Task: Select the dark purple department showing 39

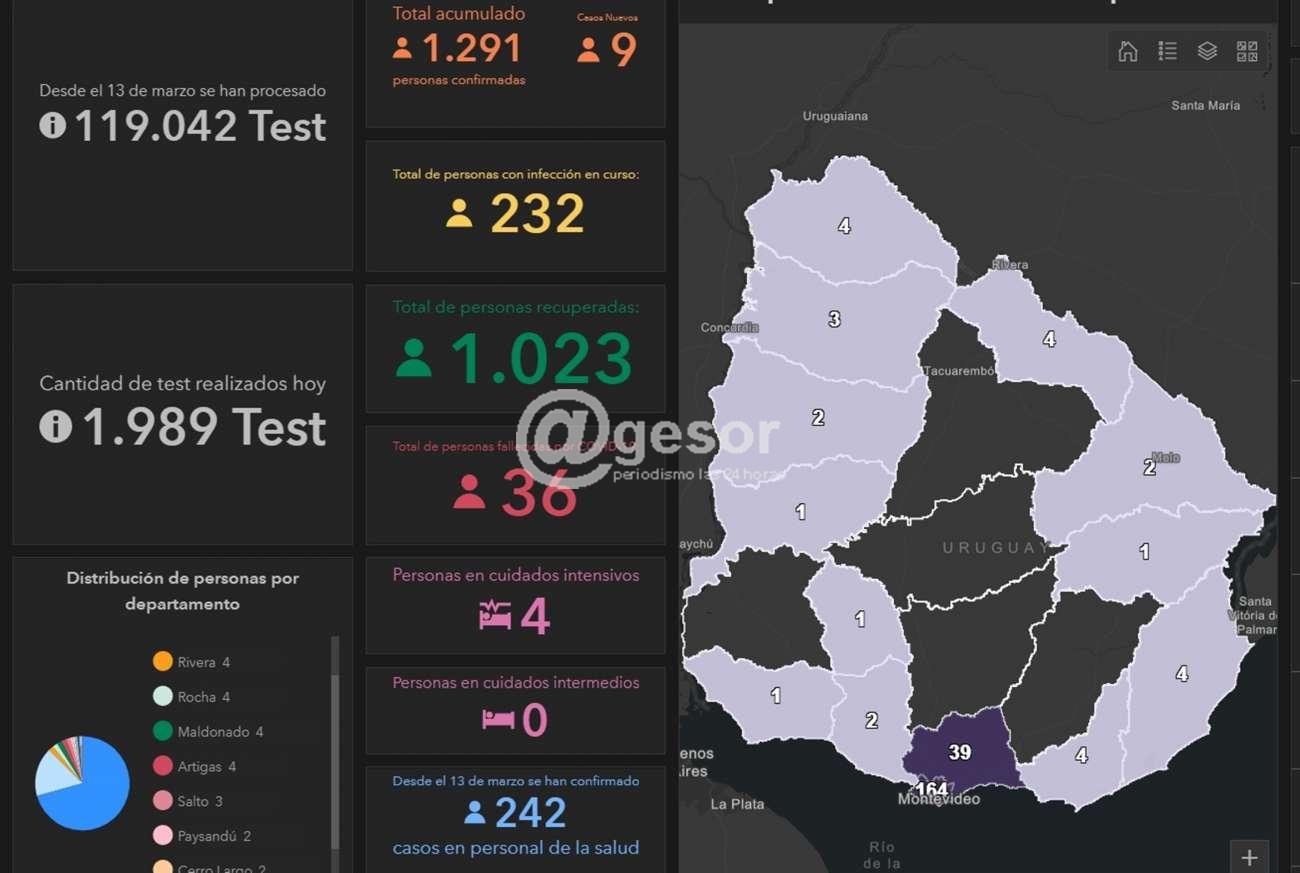Action: [958, 747]
